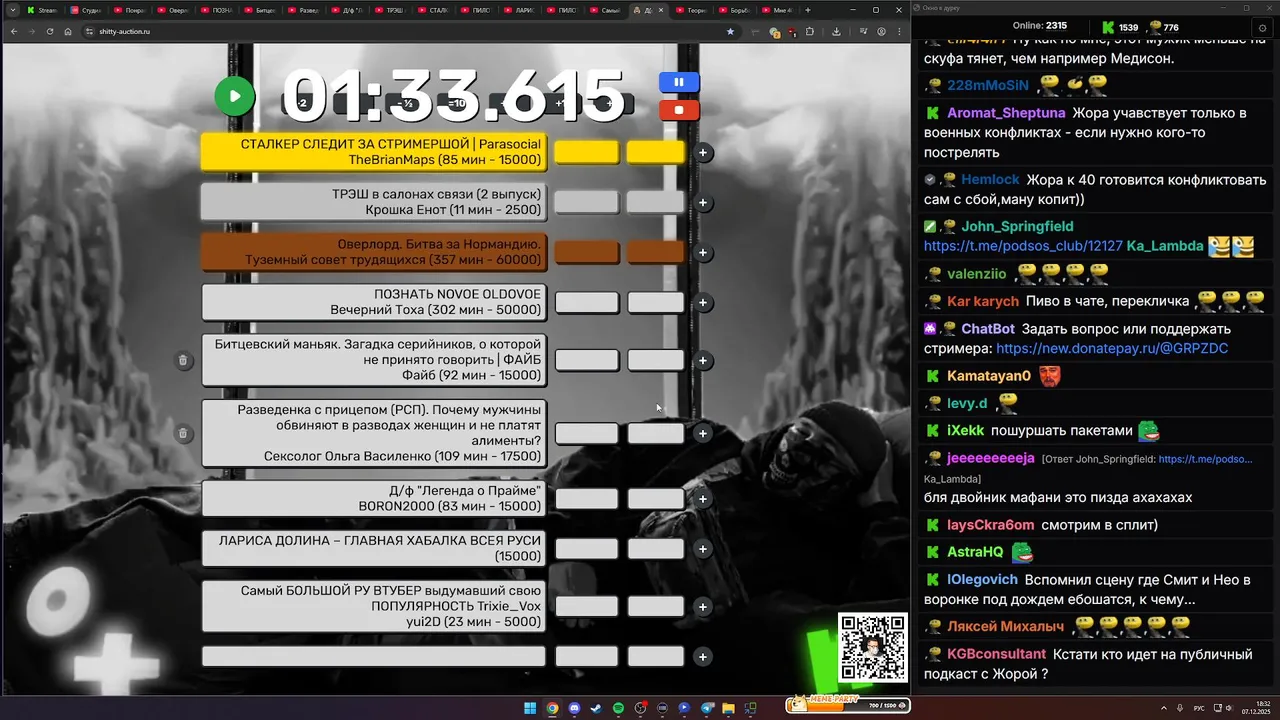Bookmark this page with the star icon

[730, 31]
